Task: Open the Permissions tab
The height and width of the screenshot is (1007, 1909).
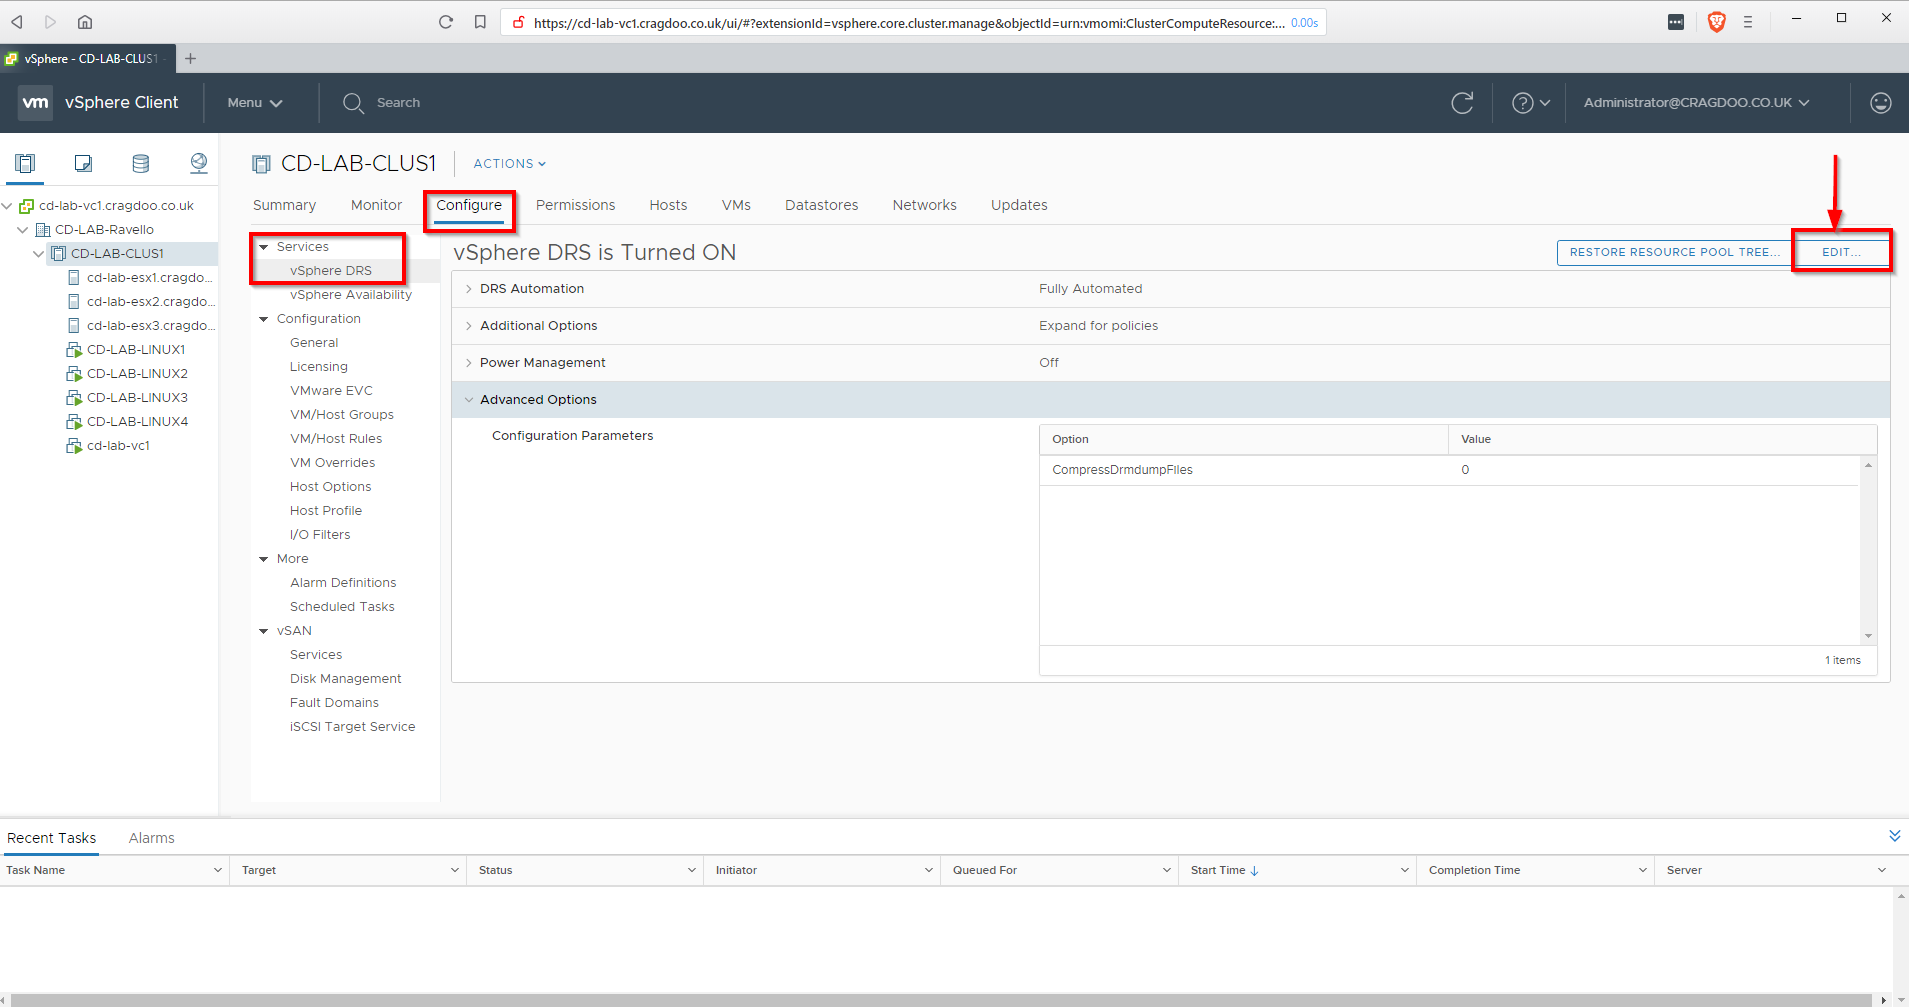Action: coord(575,205)
